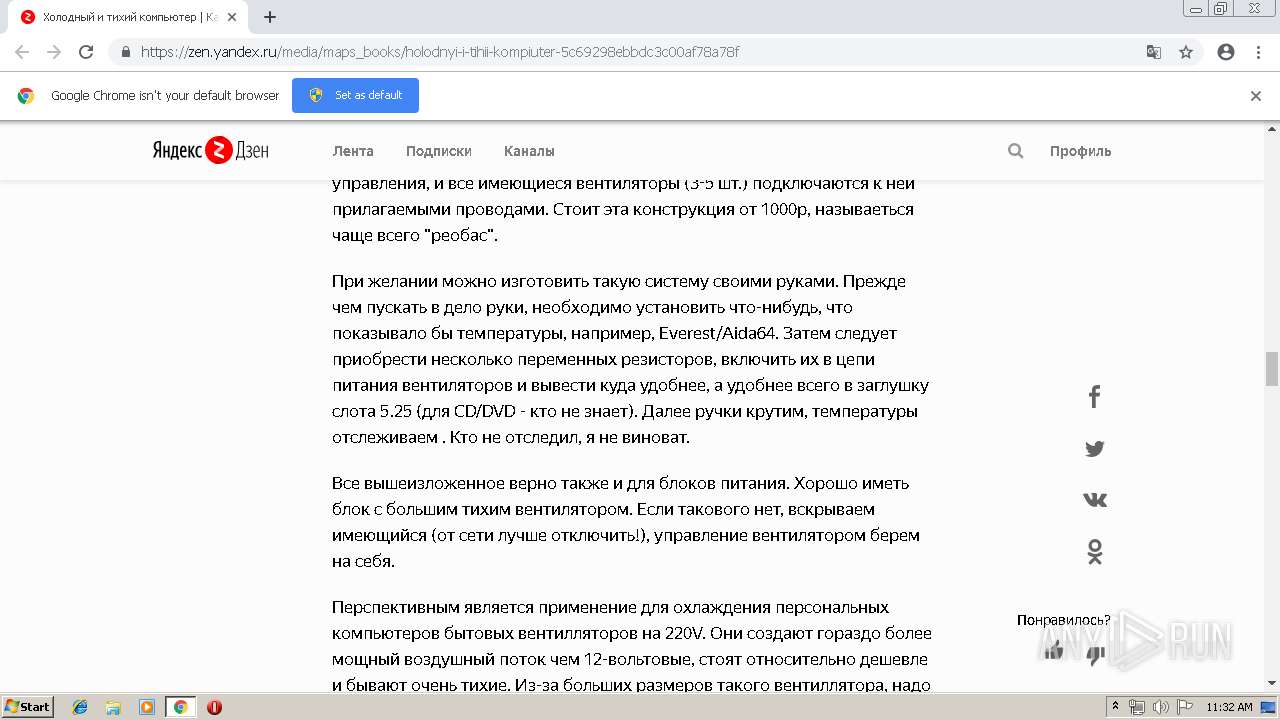Reload the current page
The image size is (1280, 720).
pos(86,52)
